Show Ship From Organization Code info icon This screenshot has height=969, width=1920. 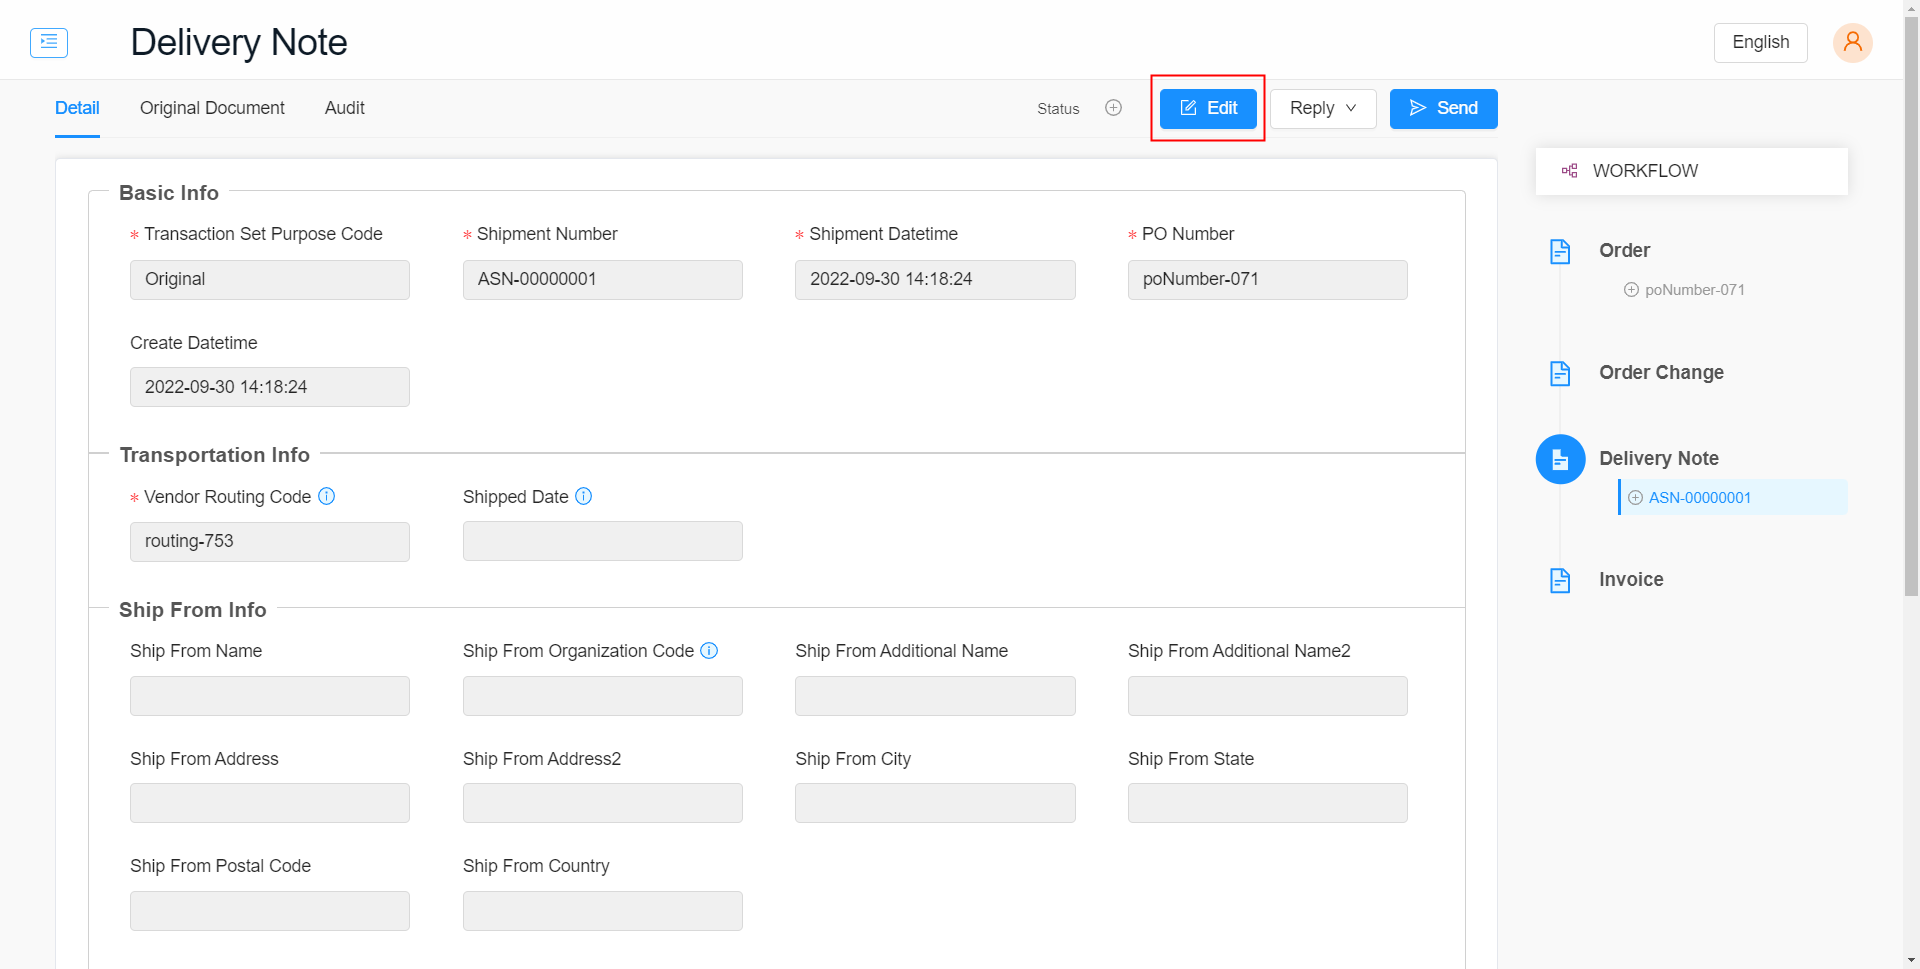709,650
